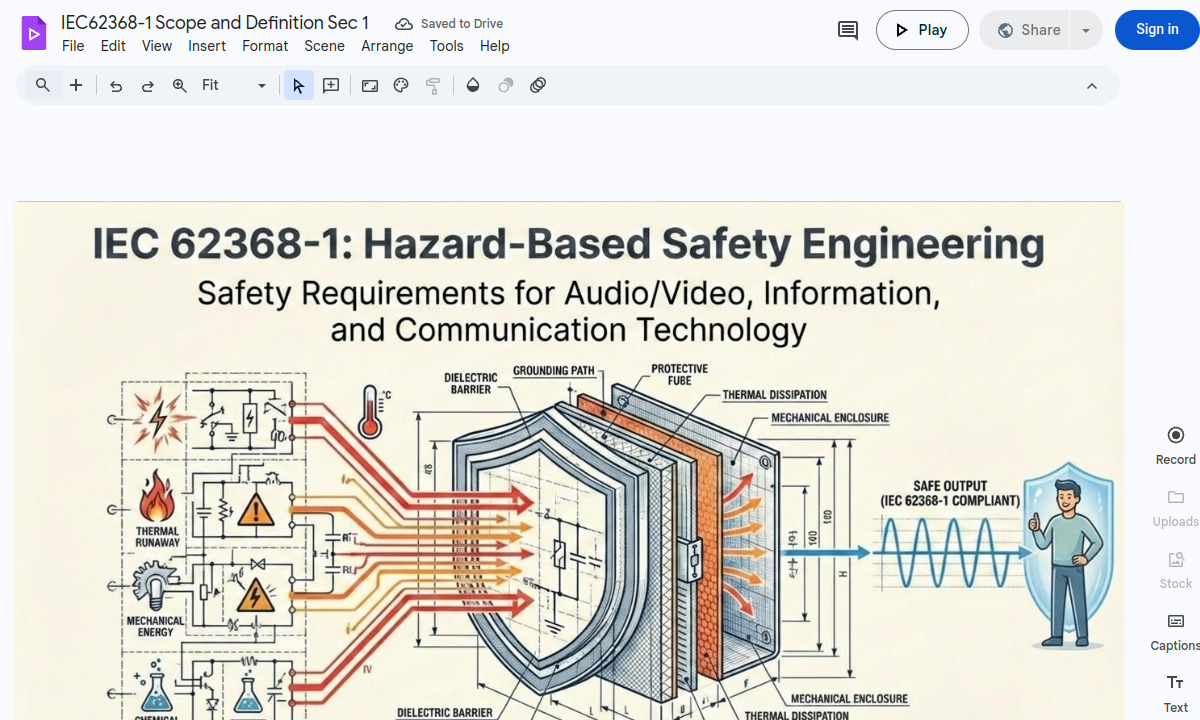Screen dimensions: 1200x720
Task: Open the Record panel in sidebar
Action: pyautogui.click(x=1175, y=445)
